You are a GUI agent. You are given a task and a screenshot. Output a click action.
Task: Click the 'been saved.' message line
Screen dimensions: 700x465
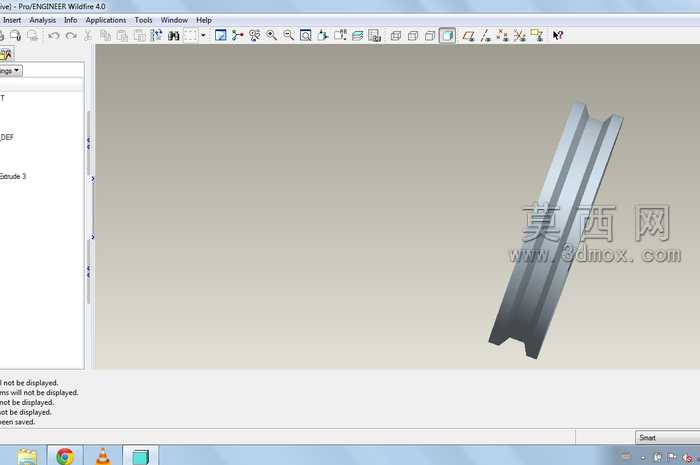click(x=17, y=422)
